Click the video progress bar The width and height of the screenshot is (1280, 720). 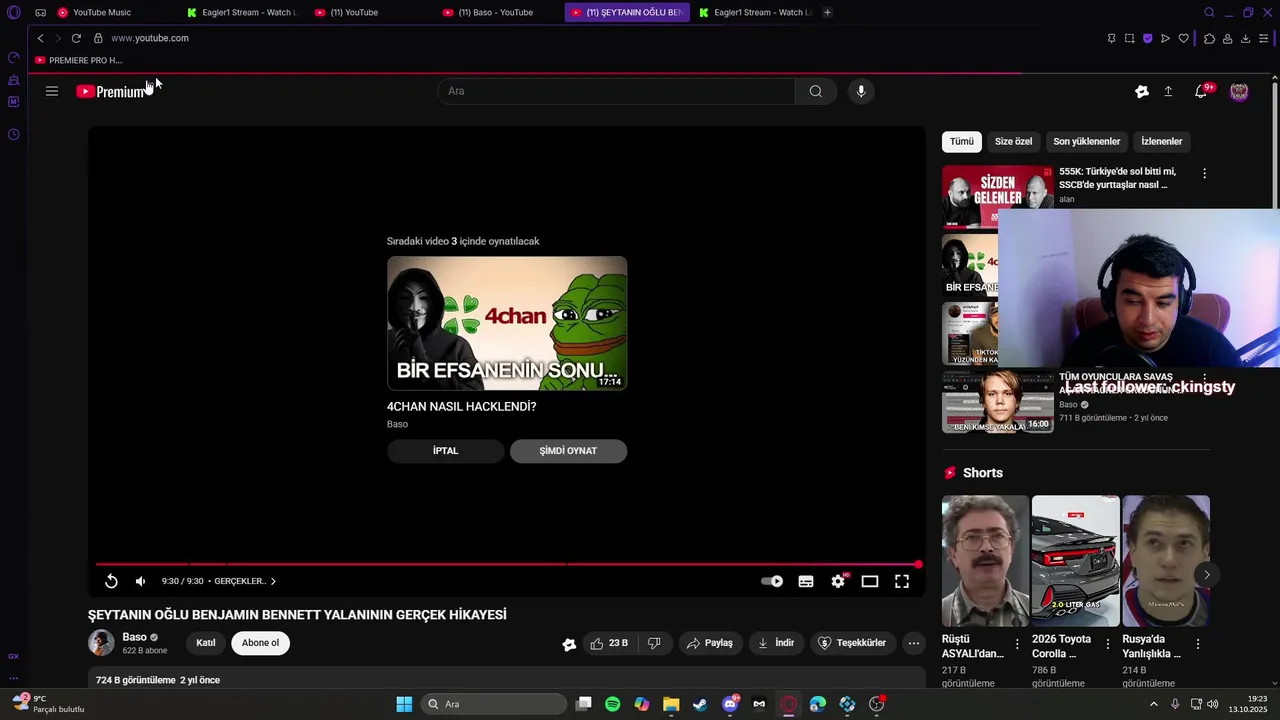pos(507,565)
